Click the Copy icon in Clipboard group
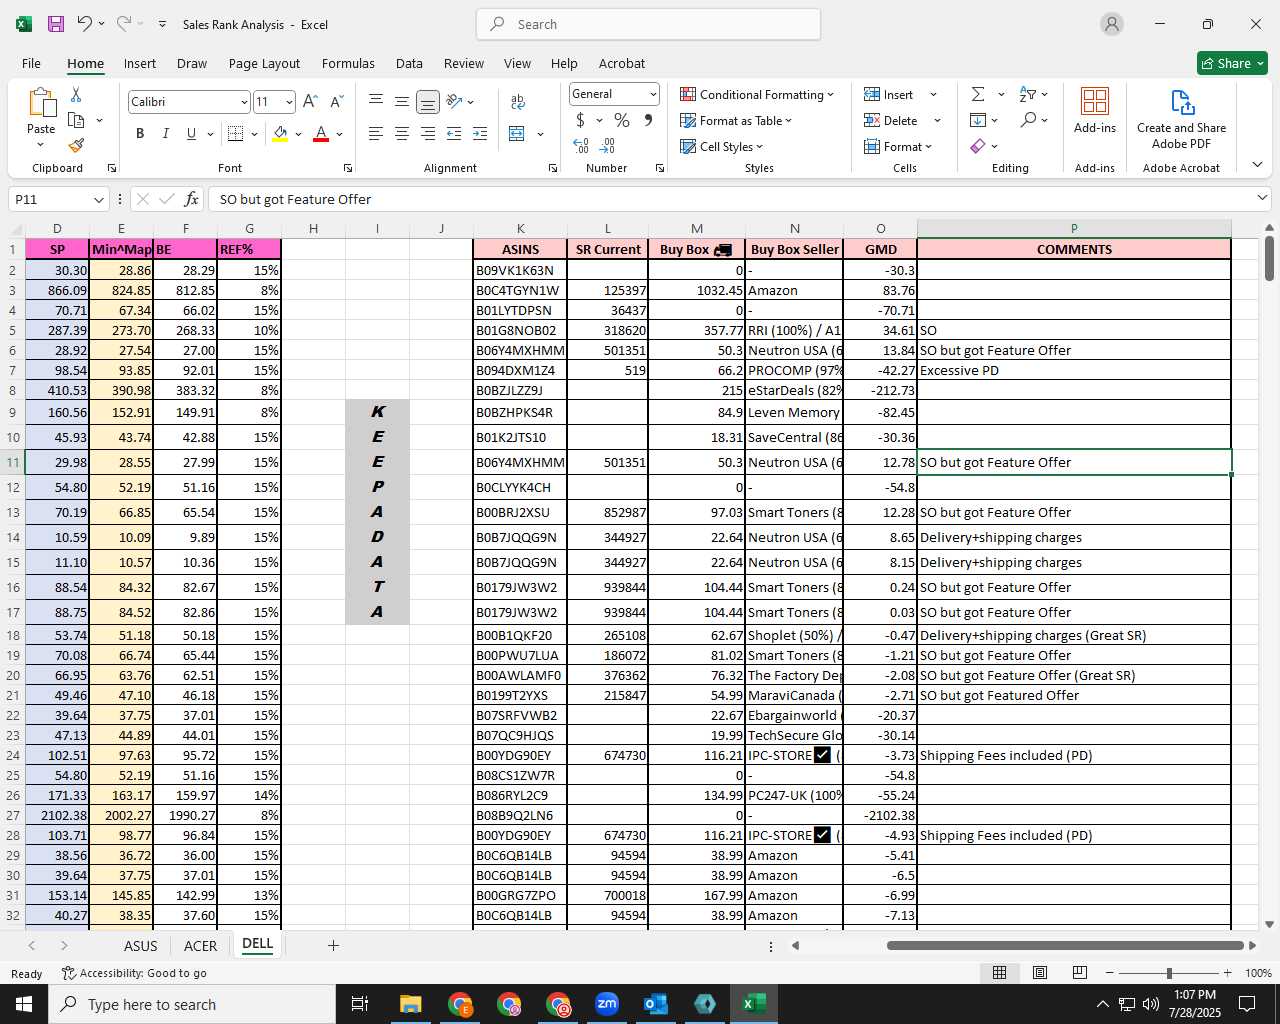Image resolution: width=1280 pixels, height=1024 pixels. click(76, 120)
